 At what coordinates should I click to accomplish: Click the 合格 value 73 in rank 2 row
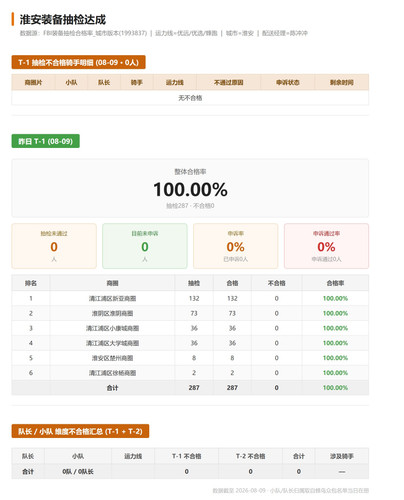click(232, 313)
